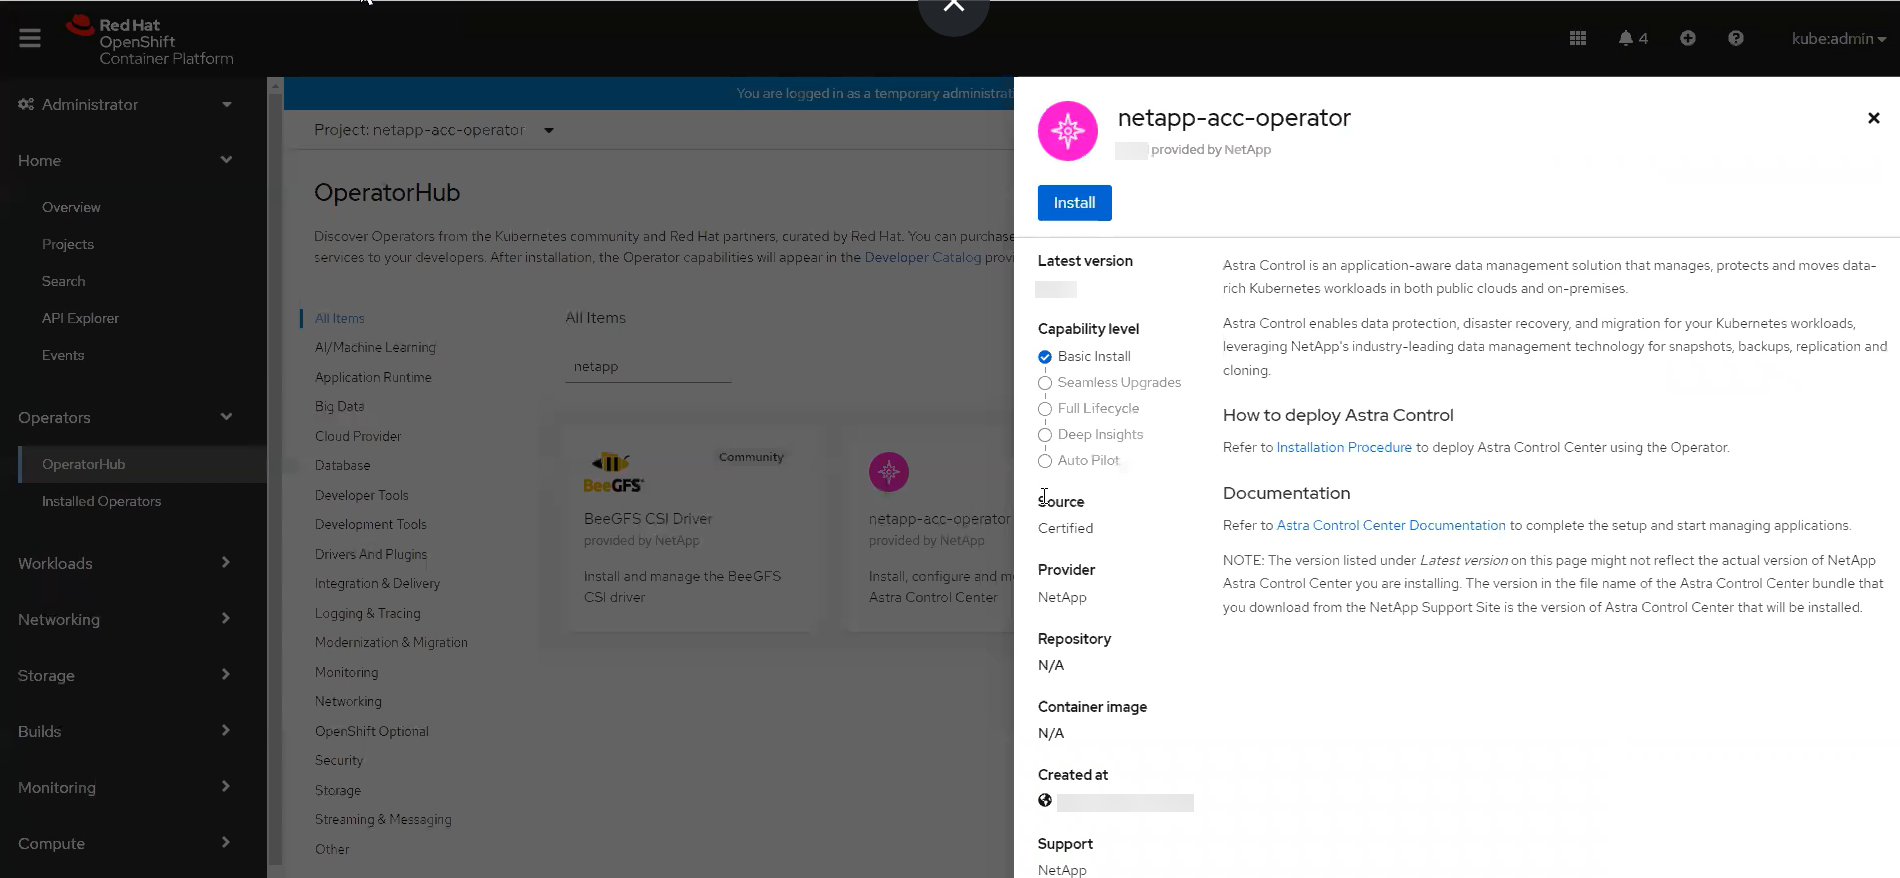The height and width of the screenshot is (878, 1900).
Task: Click the globe icon under Created at
Action: (x=1045, y=801)
